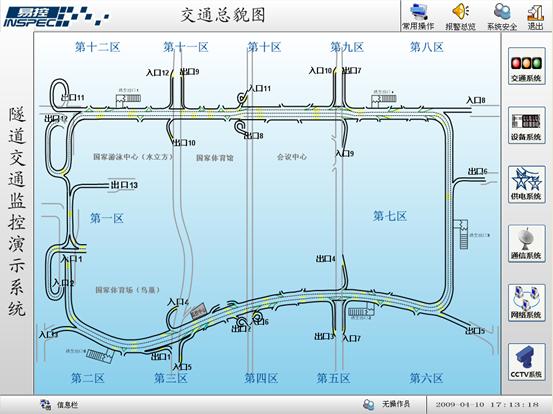
Task: Click the 入口9 entrance marker
Action: pyautogui.click(x=345, y=153)
